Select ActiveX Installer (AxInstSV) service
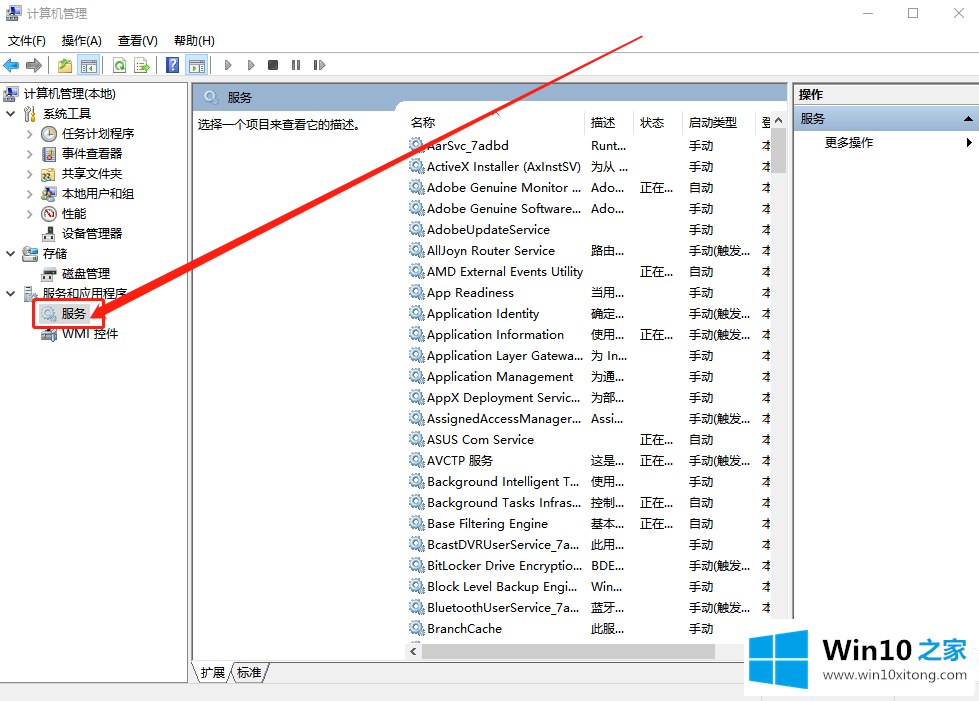This screenshot has height=701, width=979. tap(503, 167)
